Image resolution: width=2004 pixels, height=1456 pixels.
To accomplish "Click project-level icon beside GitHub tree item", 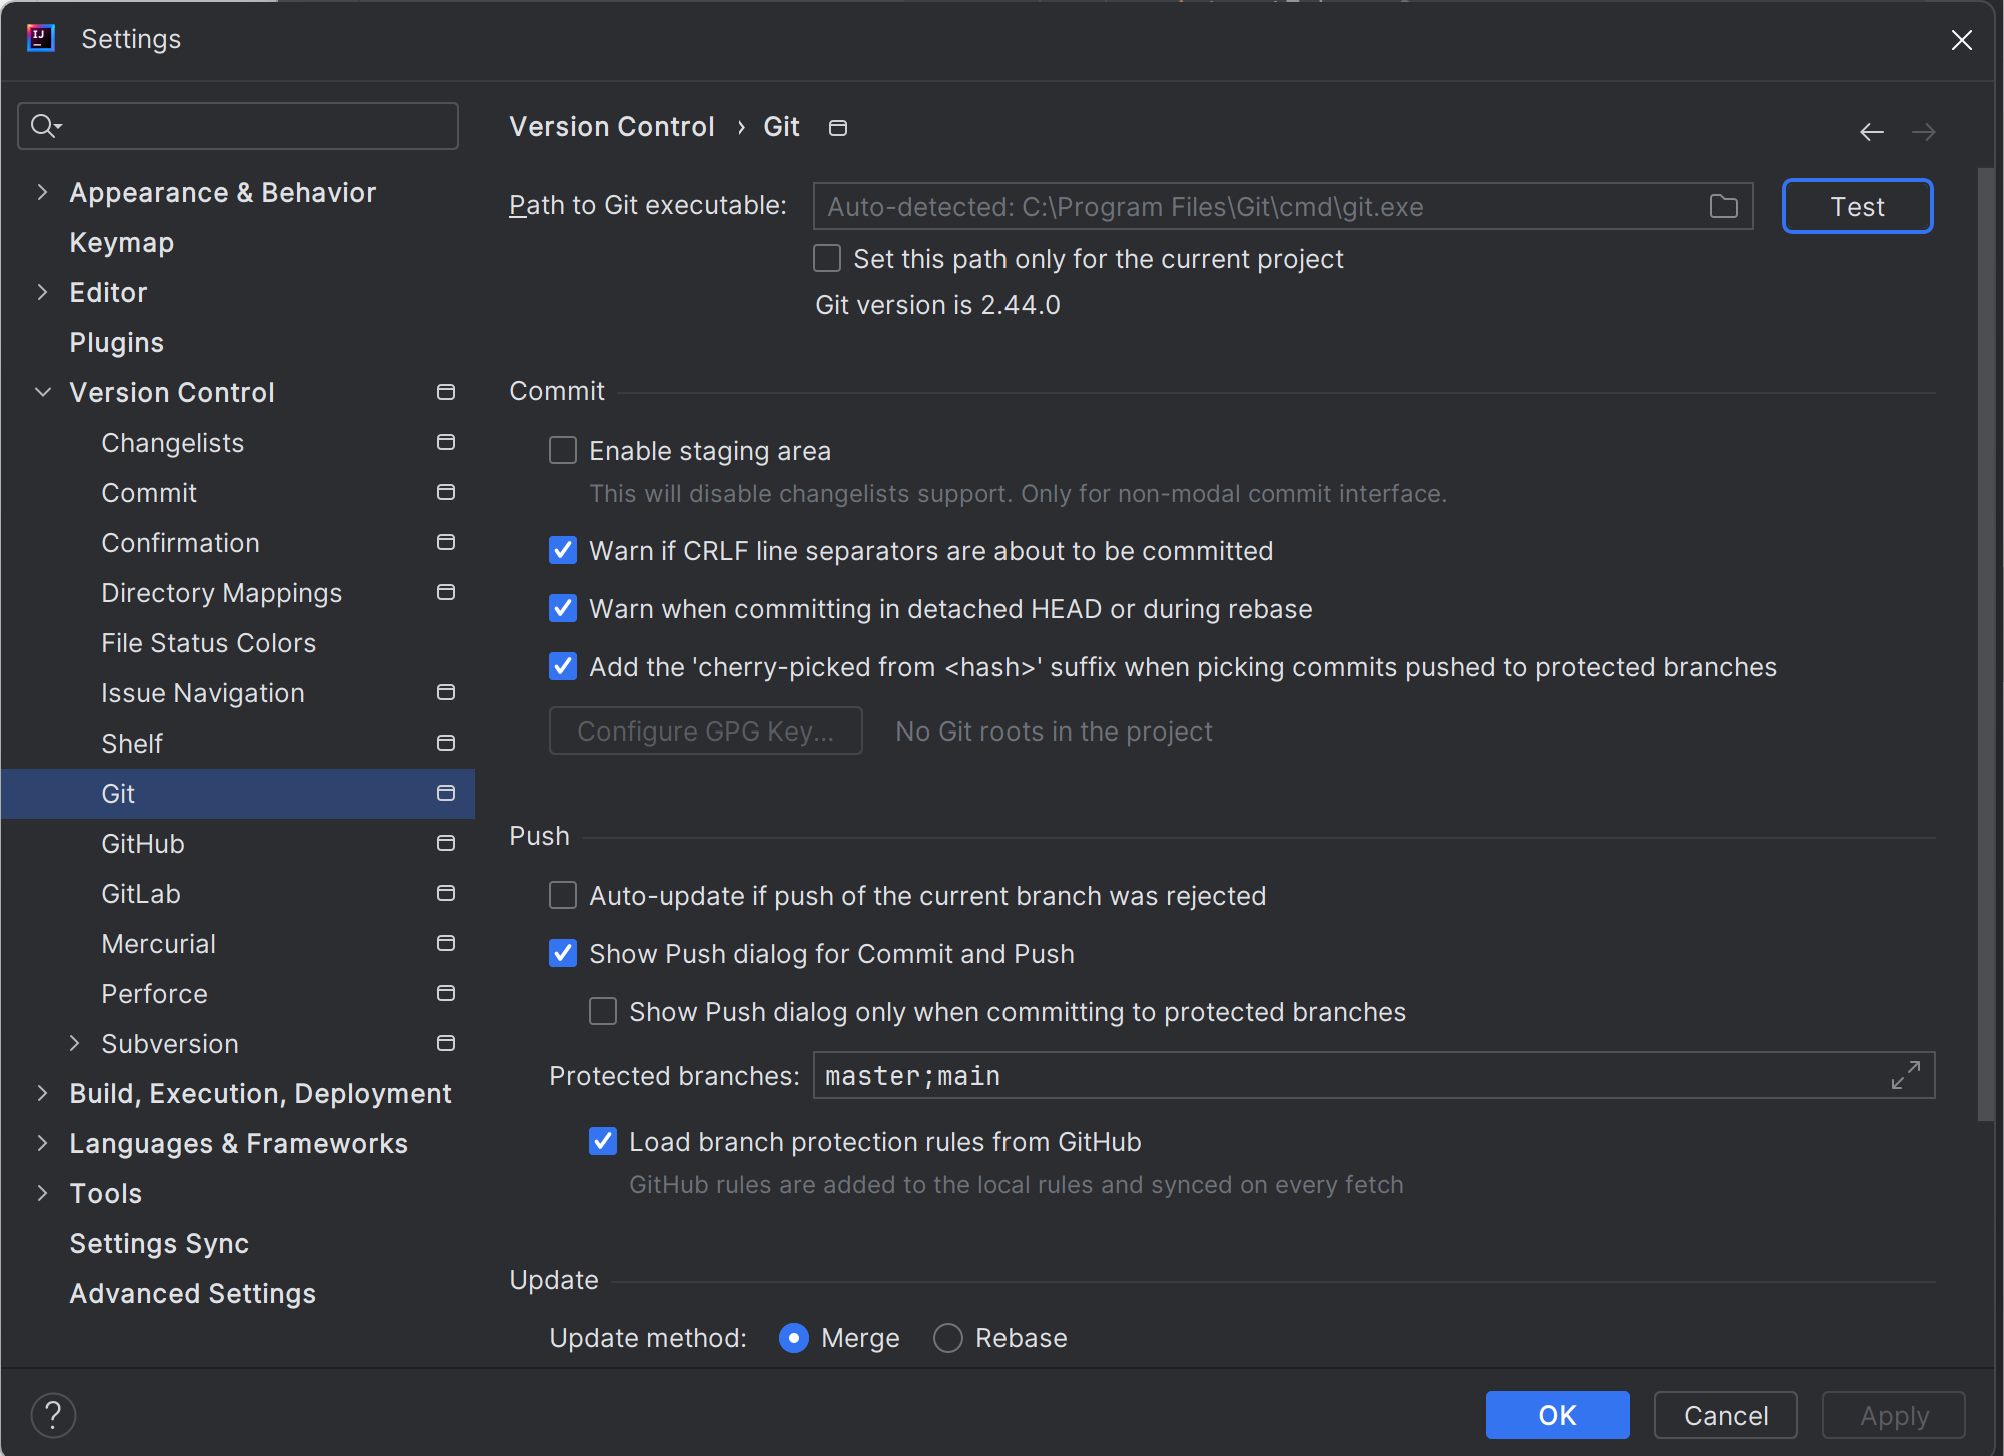I will coord(446,844).
